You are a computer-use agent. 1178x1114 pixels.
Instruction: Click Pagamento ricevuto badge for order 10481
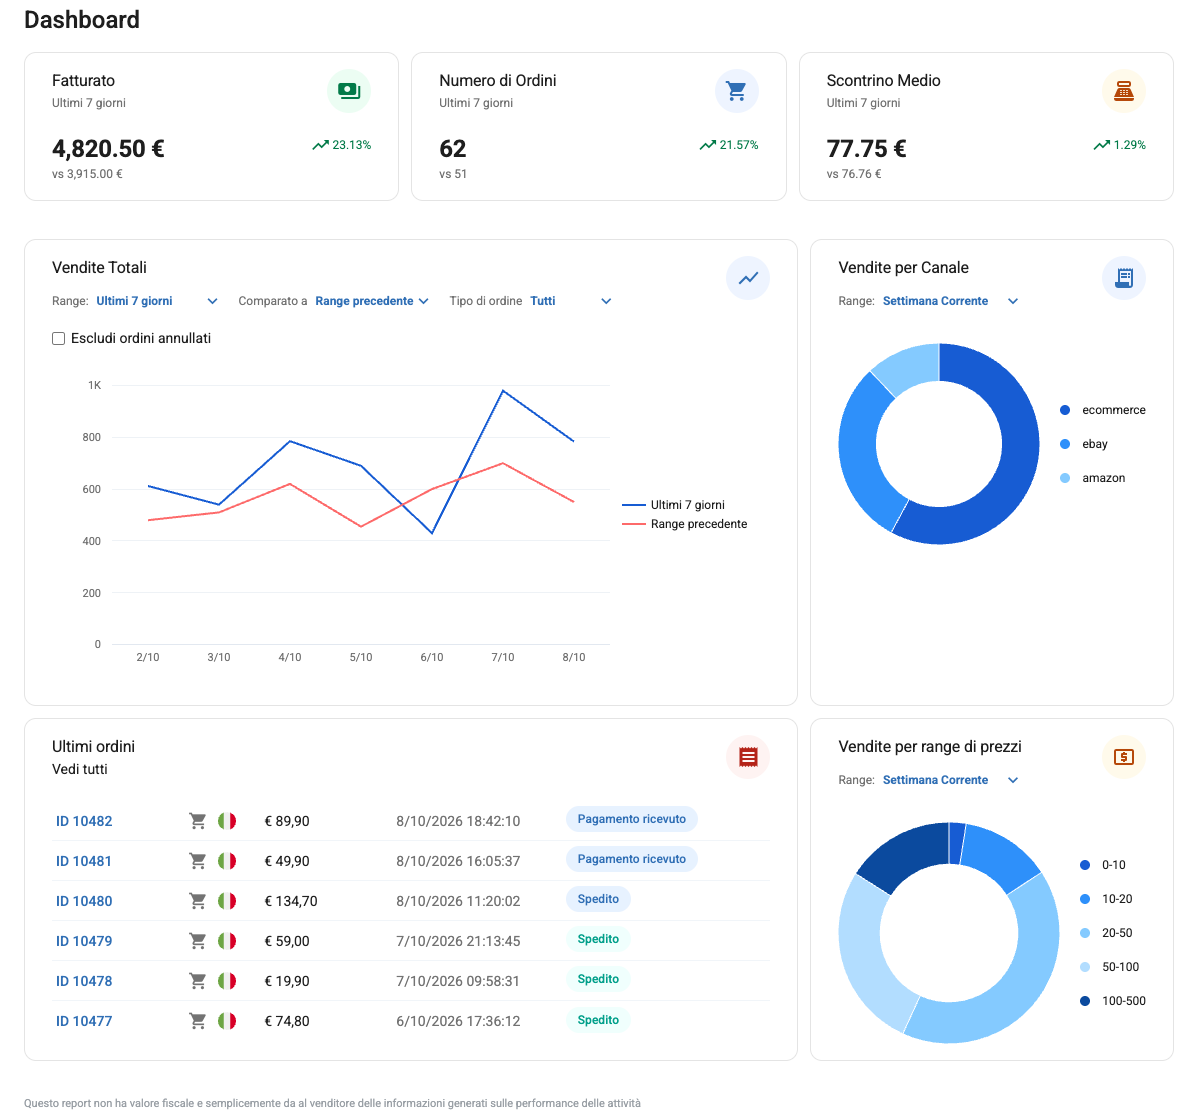point(631,859)
